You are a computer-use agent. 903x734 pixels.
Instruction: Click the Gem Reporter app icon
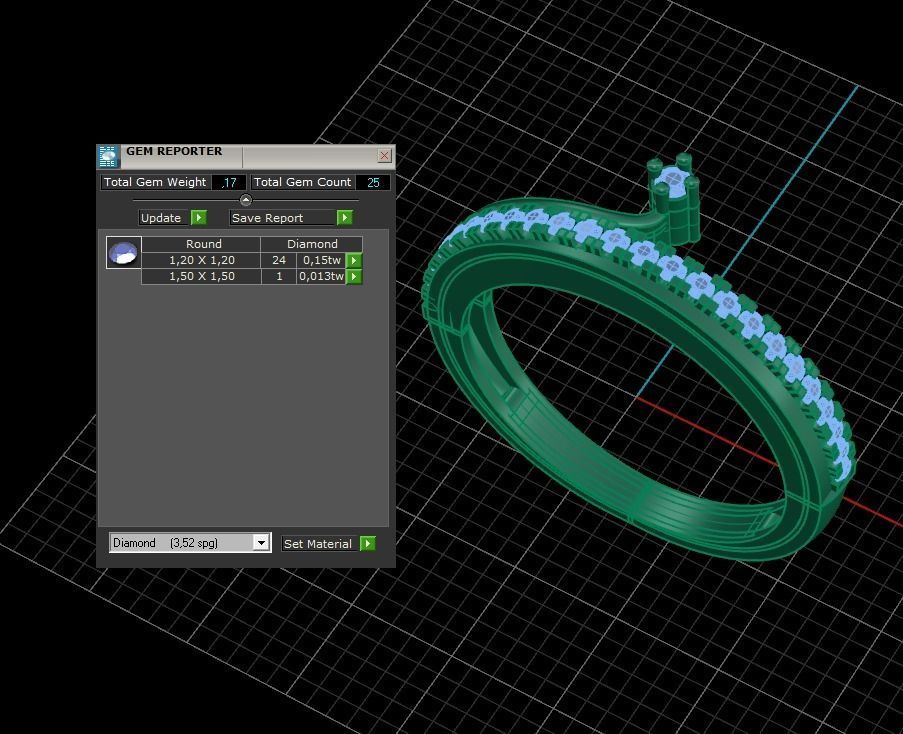pos(108,157)
